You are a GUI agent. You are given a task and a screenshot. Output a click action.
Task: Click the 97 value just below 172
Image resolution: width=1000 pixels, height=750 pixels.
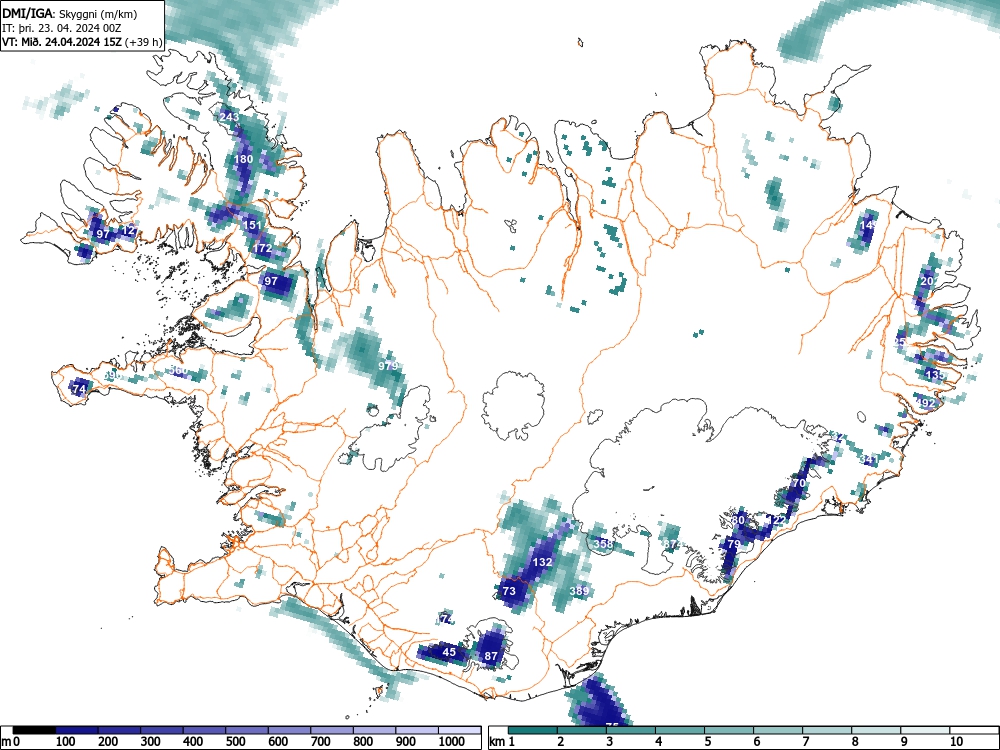click(271, 281)
